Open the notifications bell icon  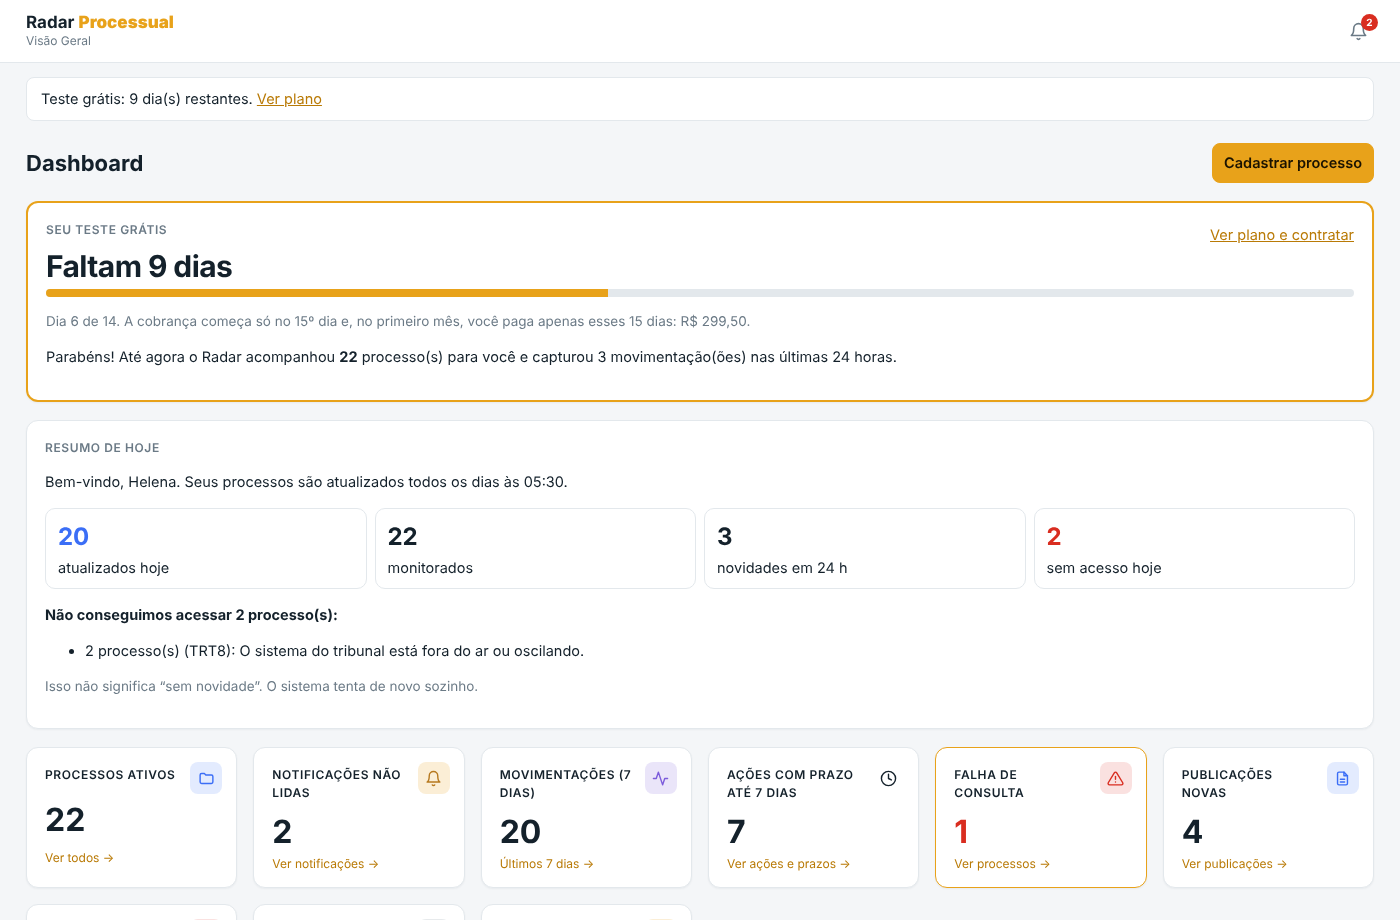click(1358, 31)
